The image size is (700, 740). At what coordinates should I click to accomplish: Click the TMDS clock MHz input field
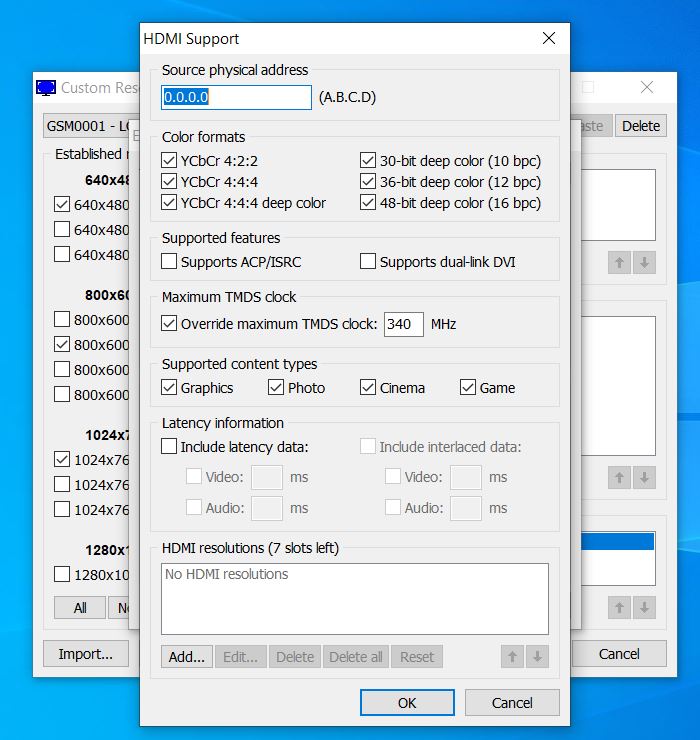(x=403, y=324)
